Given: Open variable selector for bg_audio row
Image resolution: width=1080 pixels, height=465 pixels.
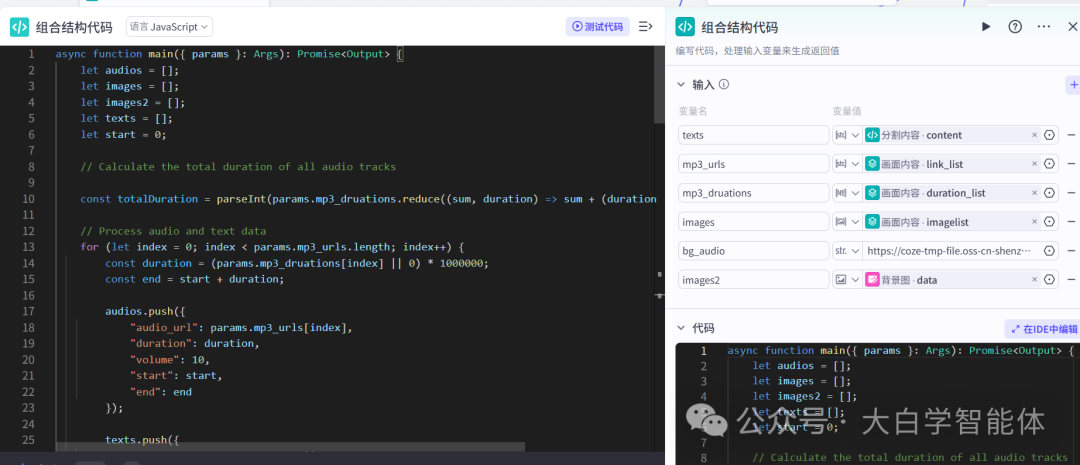Looking at the screenshot, I should 1049,251.
